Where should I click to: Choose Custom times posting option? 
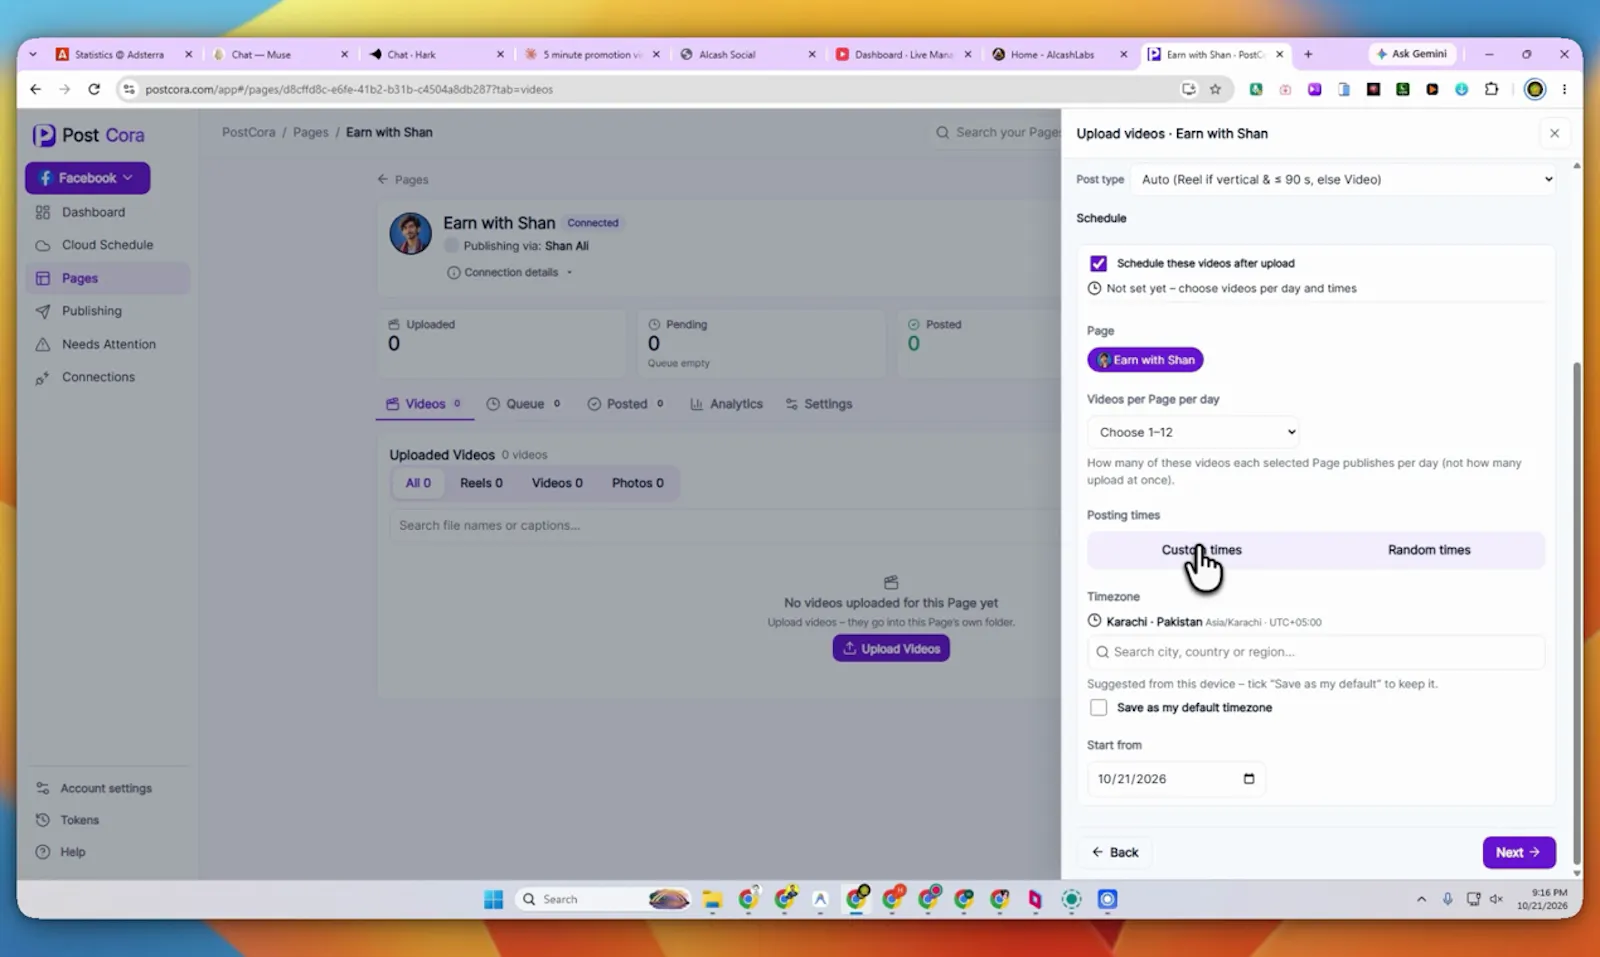coord(1201,550)
